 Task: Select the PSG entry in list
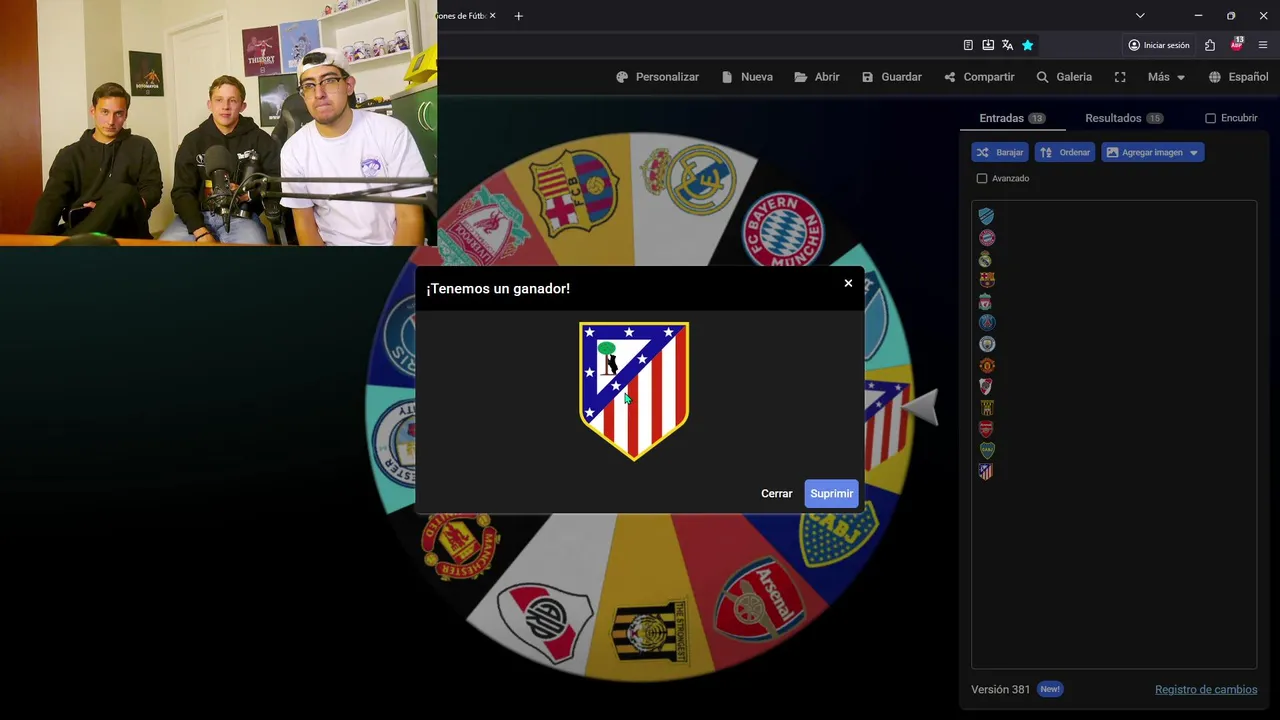pos(986,323)
